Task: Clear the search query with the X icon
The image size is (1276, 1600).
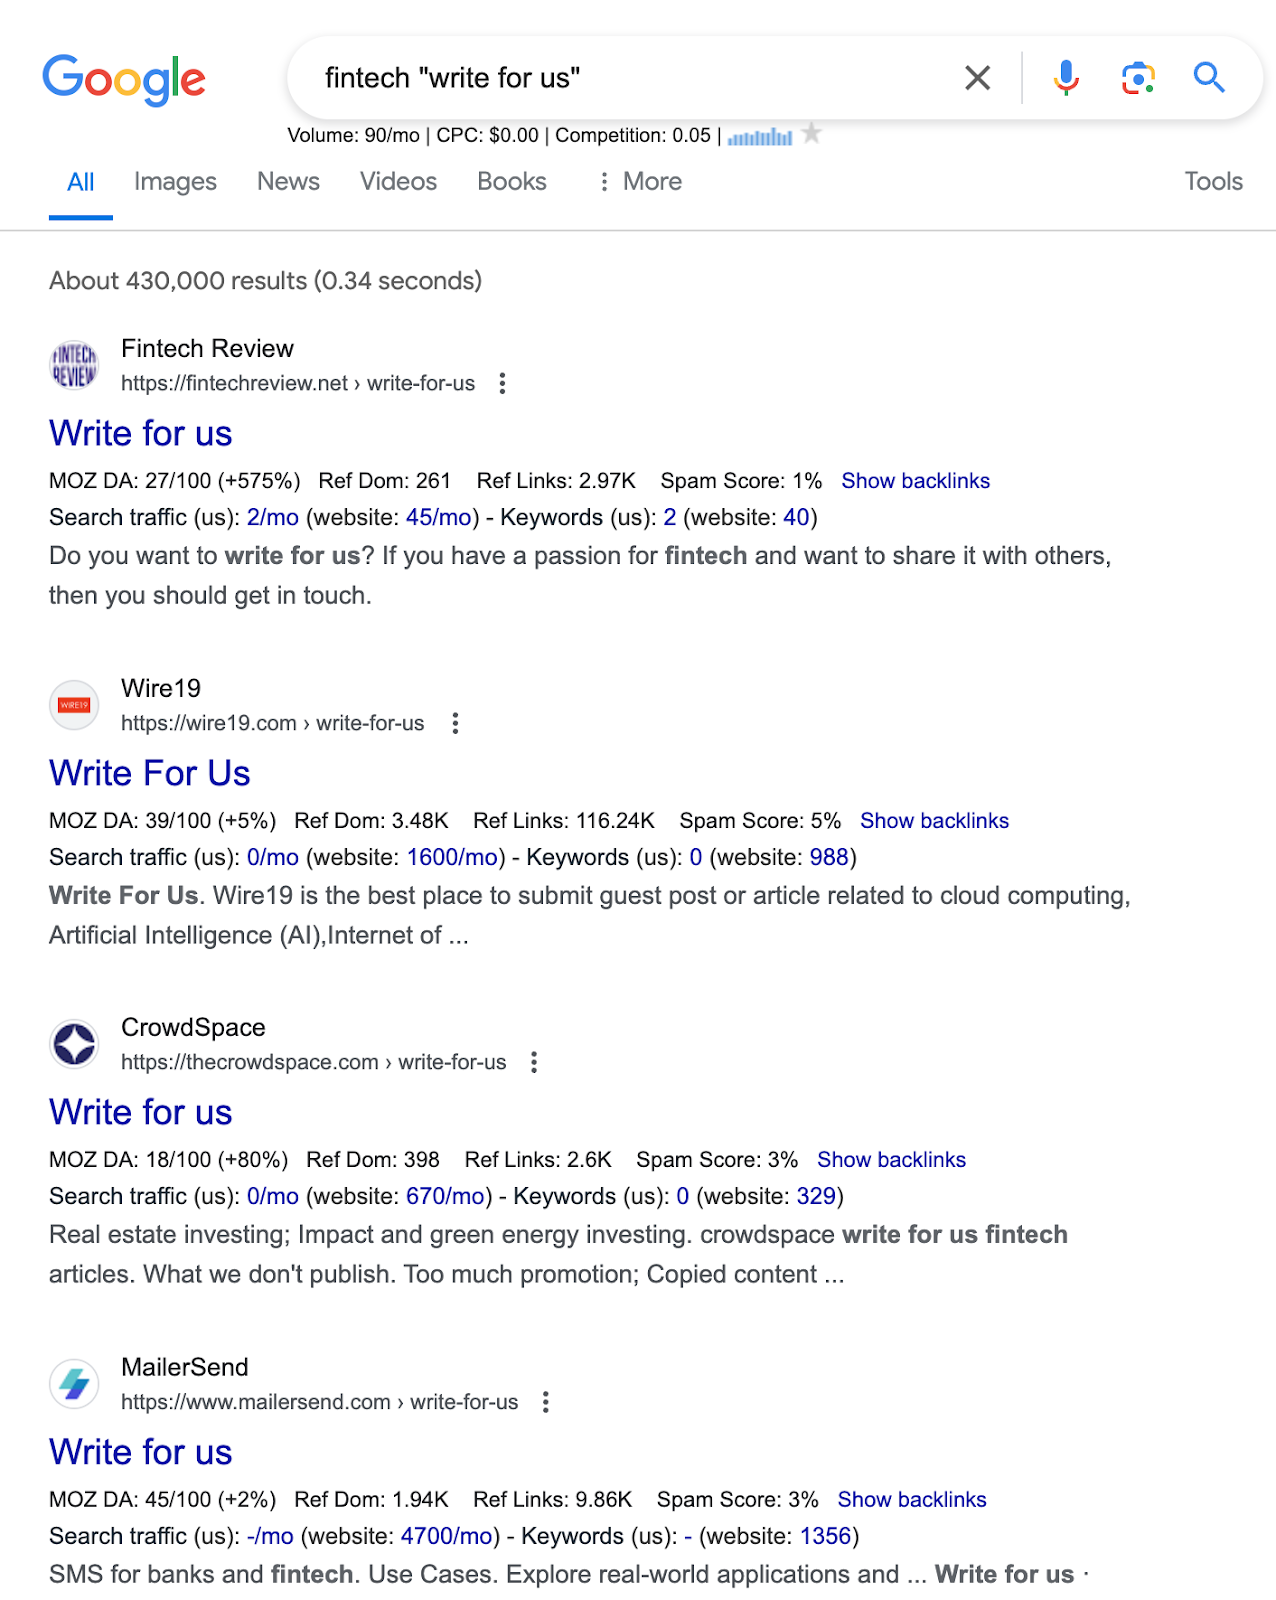Action: [977, 76]
